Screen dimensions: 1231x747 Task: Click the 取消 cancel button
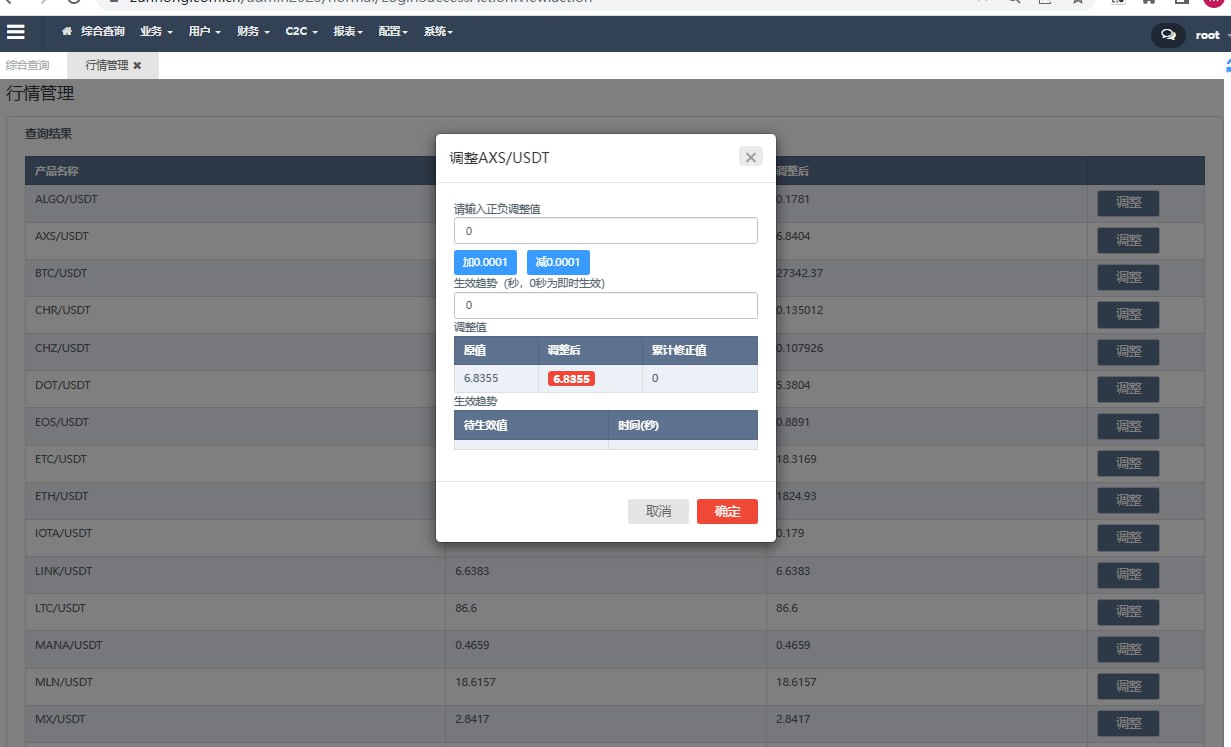658,512
